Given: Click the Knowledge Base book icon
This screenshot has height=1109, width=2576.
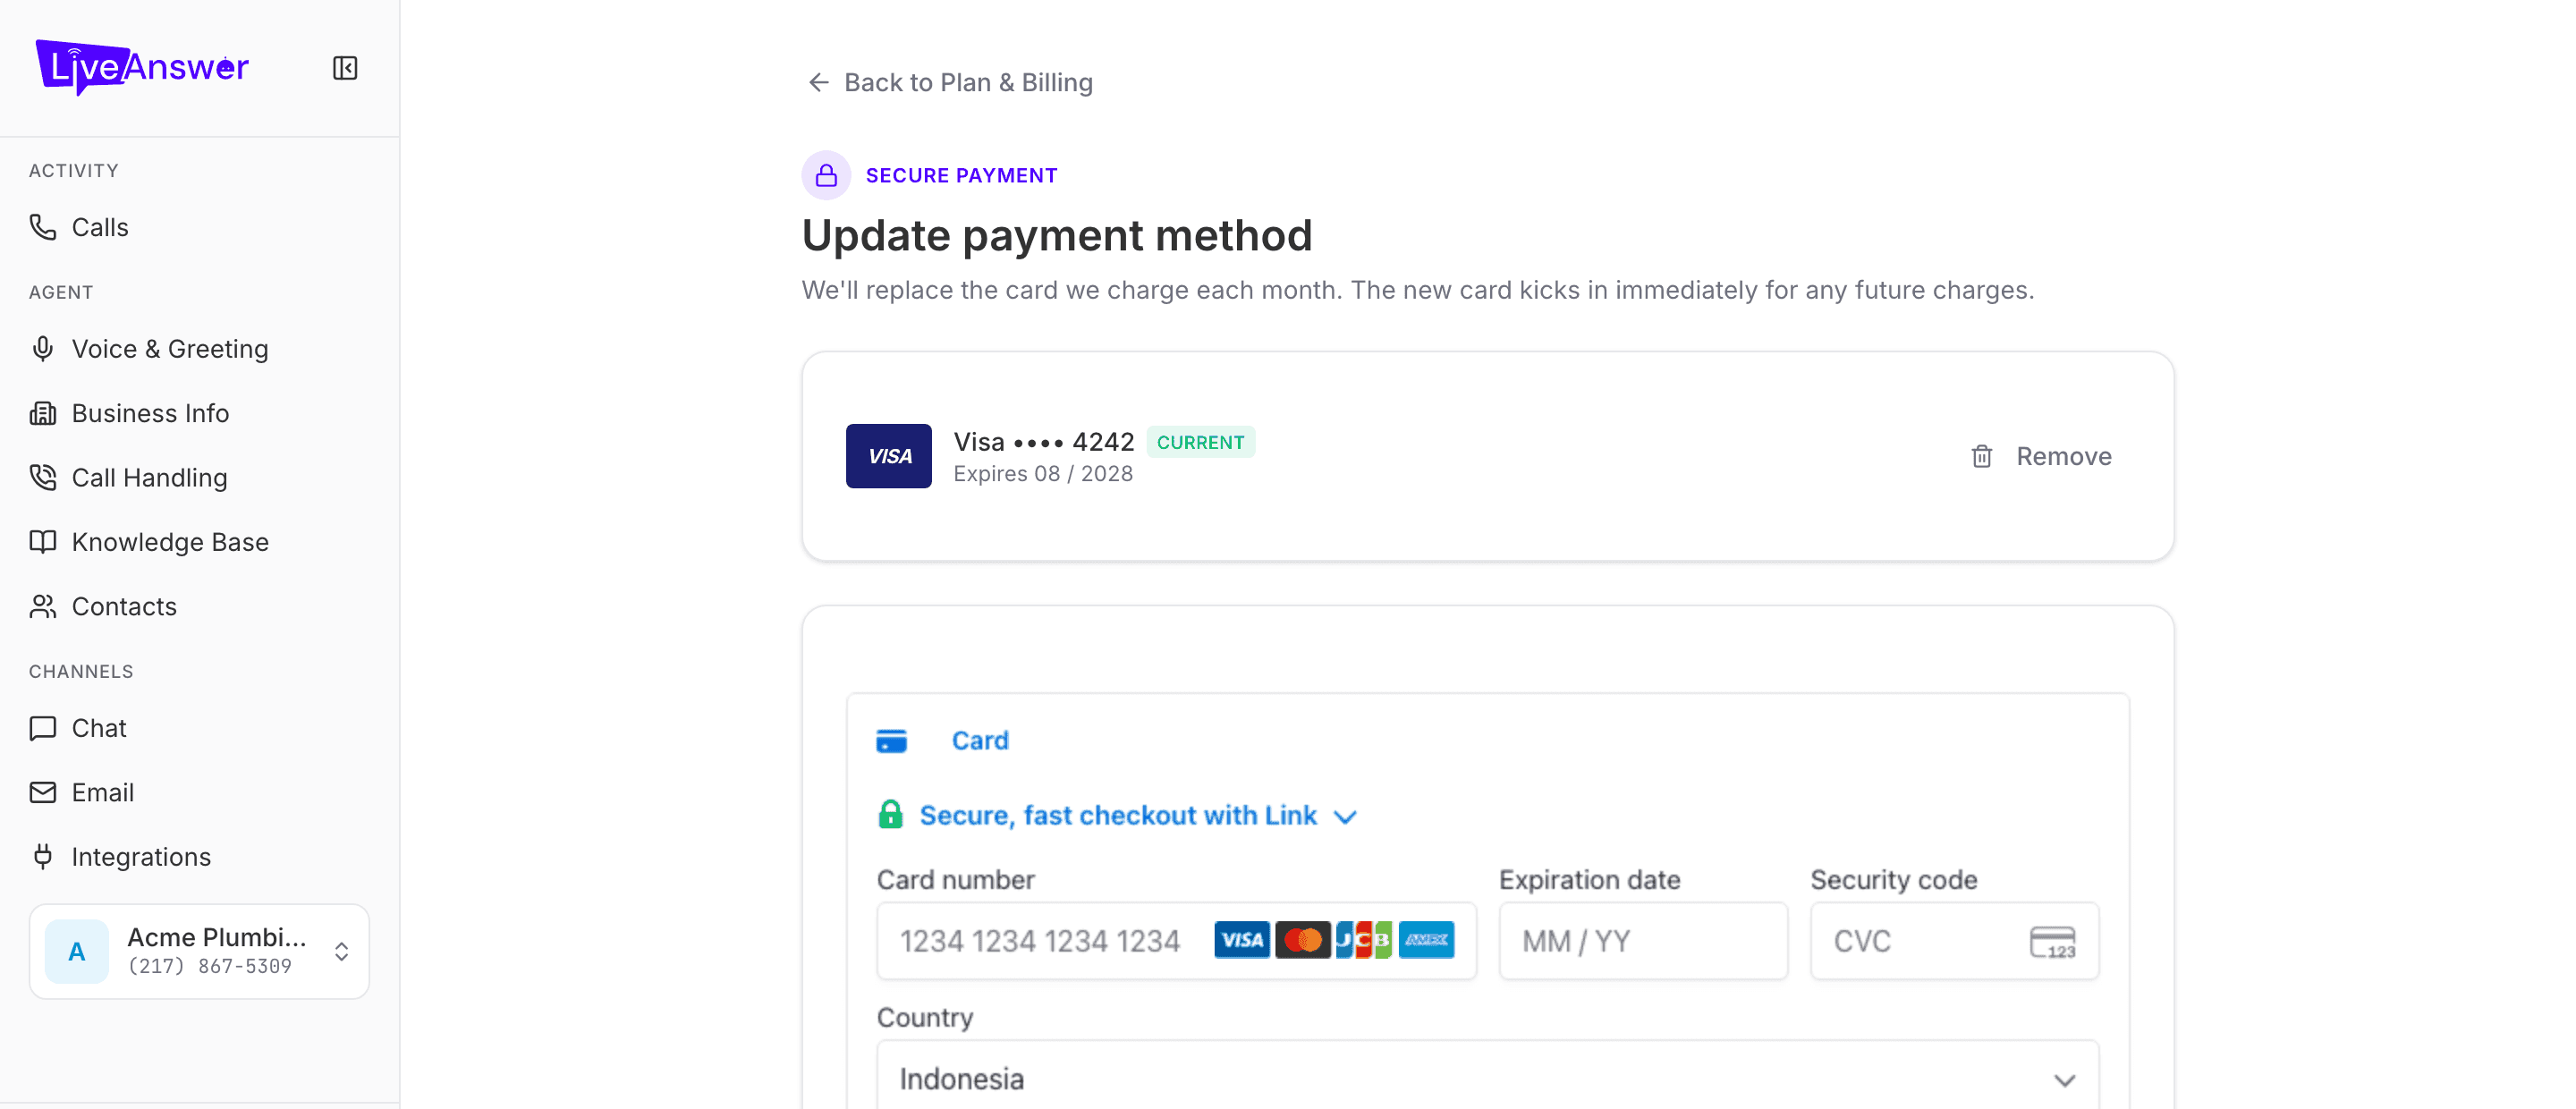Looking at the screenshot, I should pyautogui.click(x=43, y=542).
